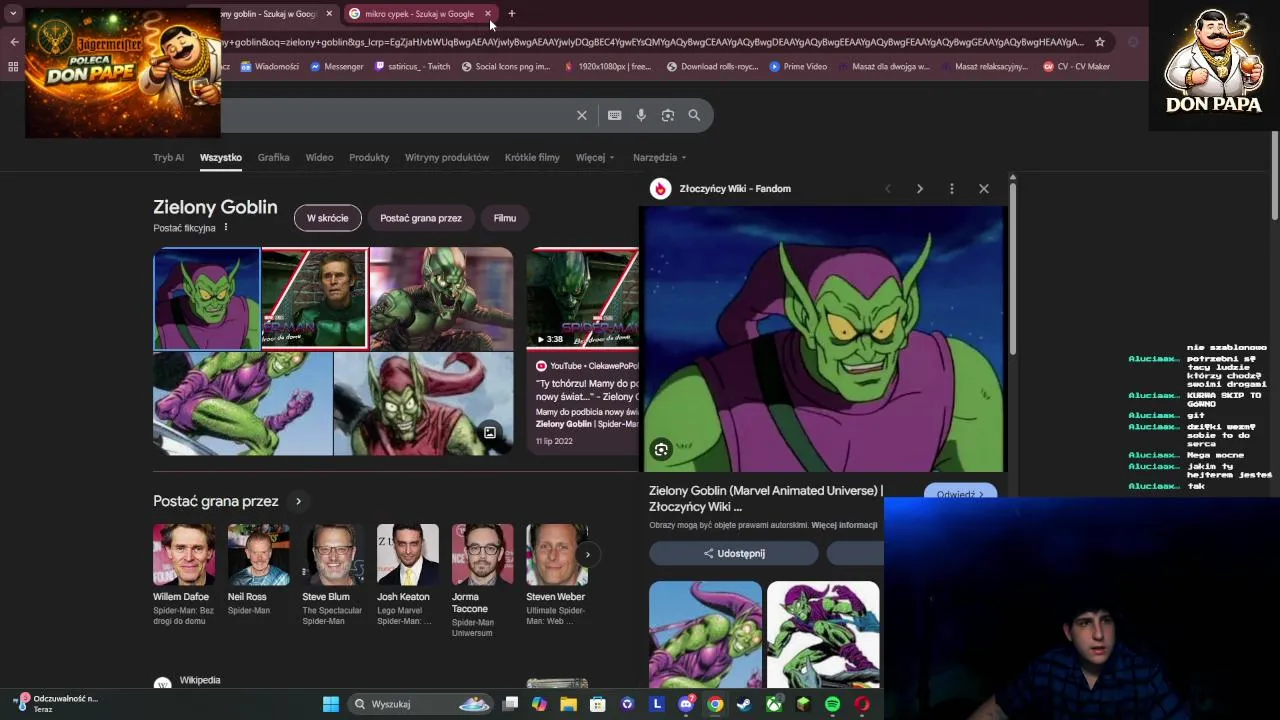
Task: Open Prime Video bookmark
Action: (x=798, y=67)
